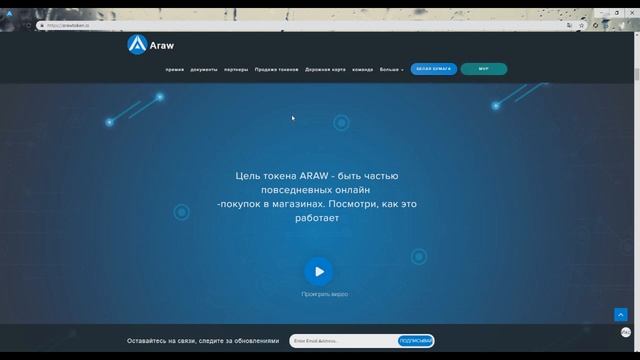The height and width of the screenshot is (360, 640).
Task: Open the Продажа токенов page
Action: click(276, 70)
